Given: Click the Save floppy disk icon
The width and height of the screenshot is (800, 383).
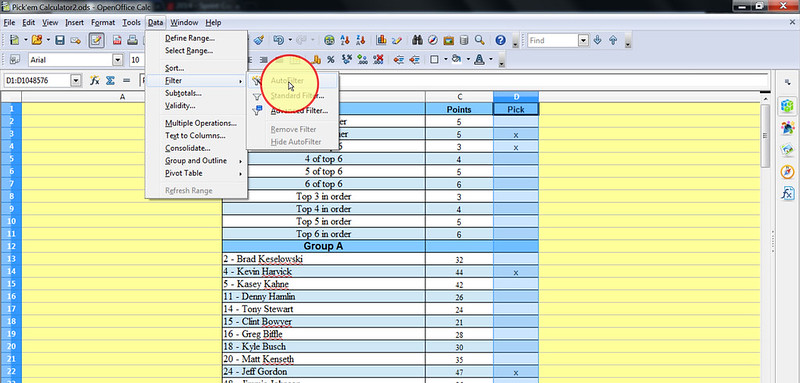Looking at the screenshot, I should 60,40.
